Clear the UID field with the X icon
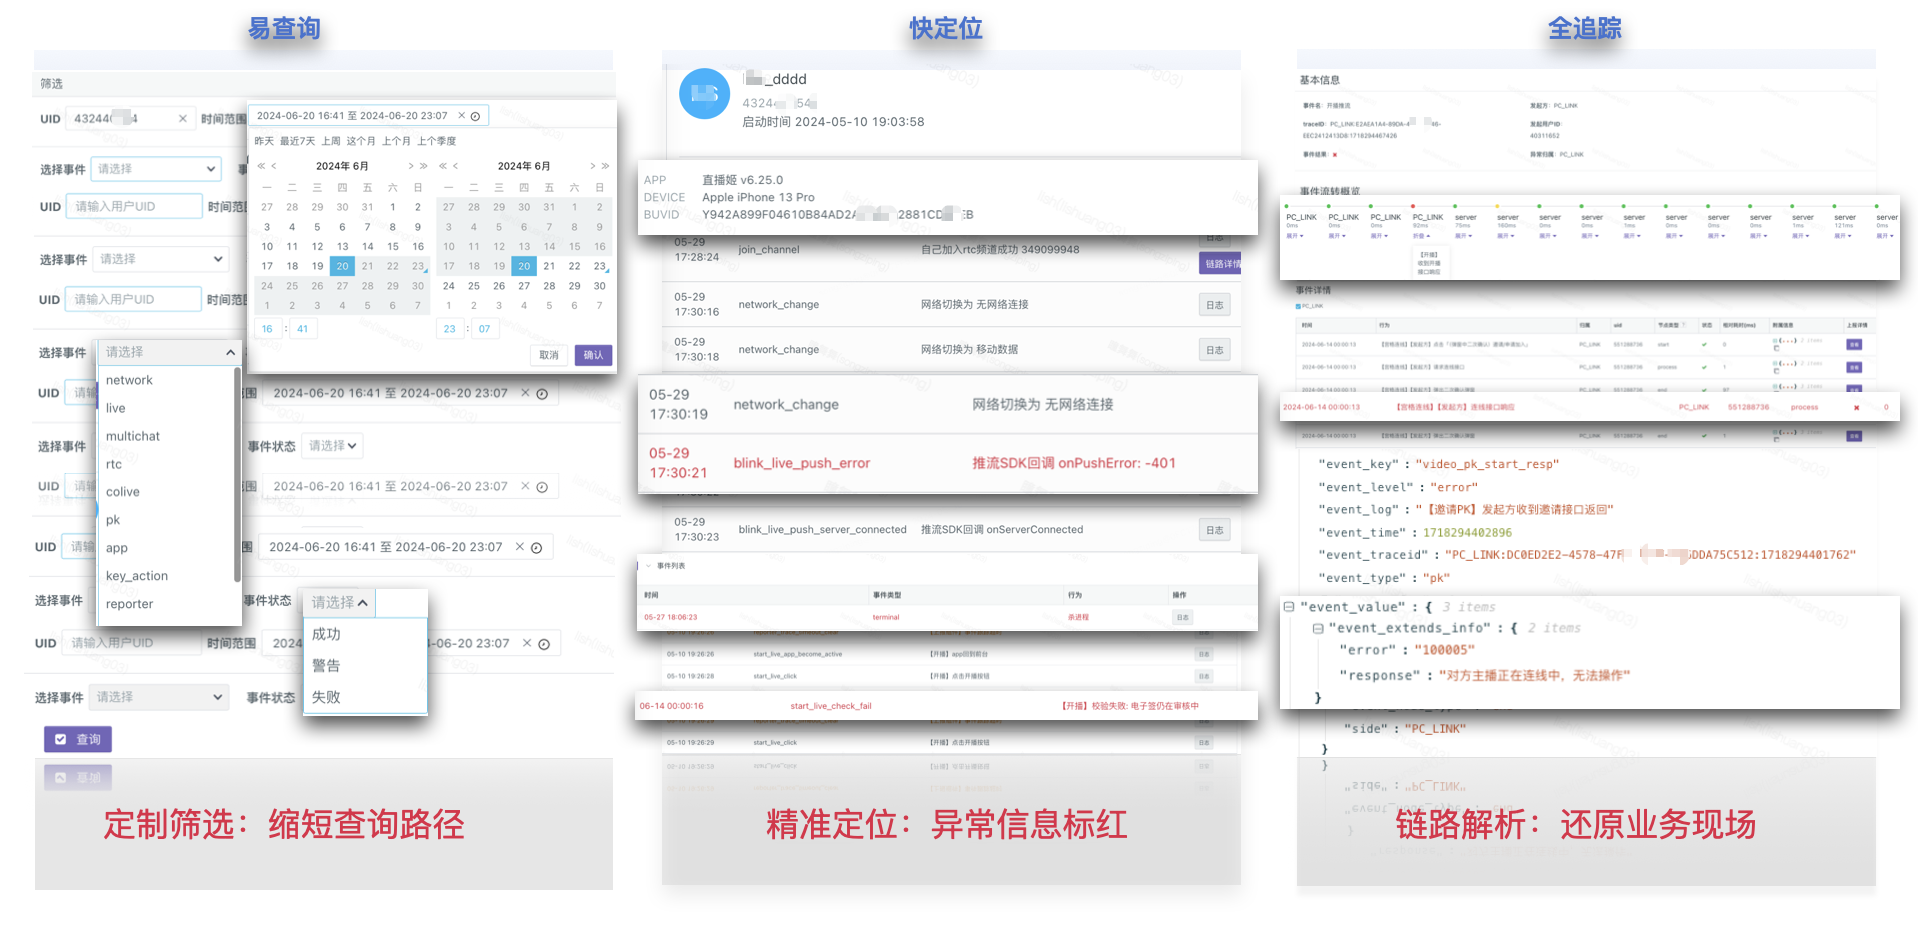Viewport: 1918px width, 938px height. [x=182, y=119]
